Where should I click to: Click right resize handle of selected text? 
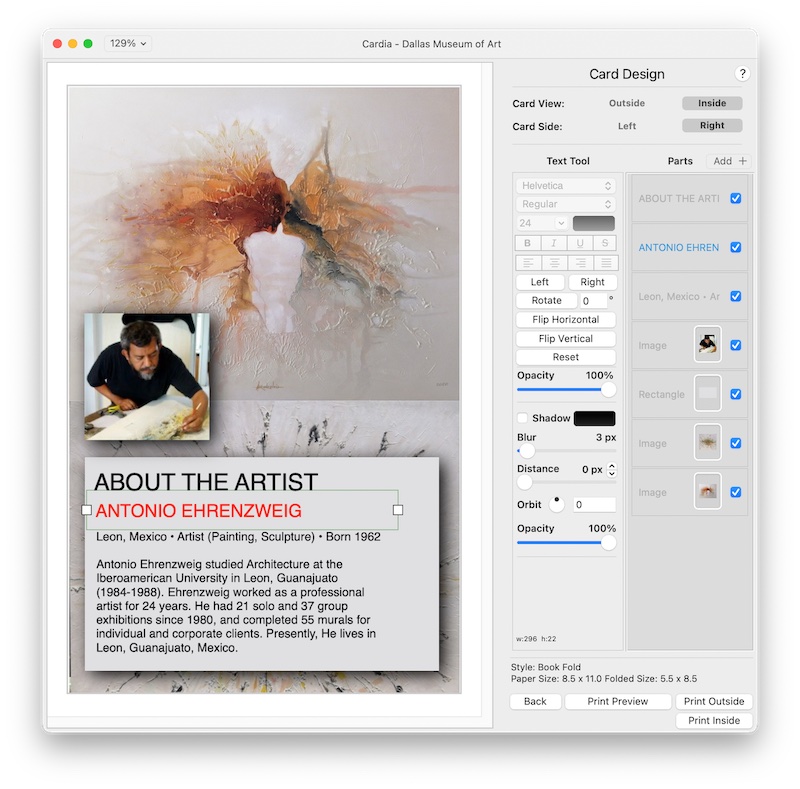(398, 510)
